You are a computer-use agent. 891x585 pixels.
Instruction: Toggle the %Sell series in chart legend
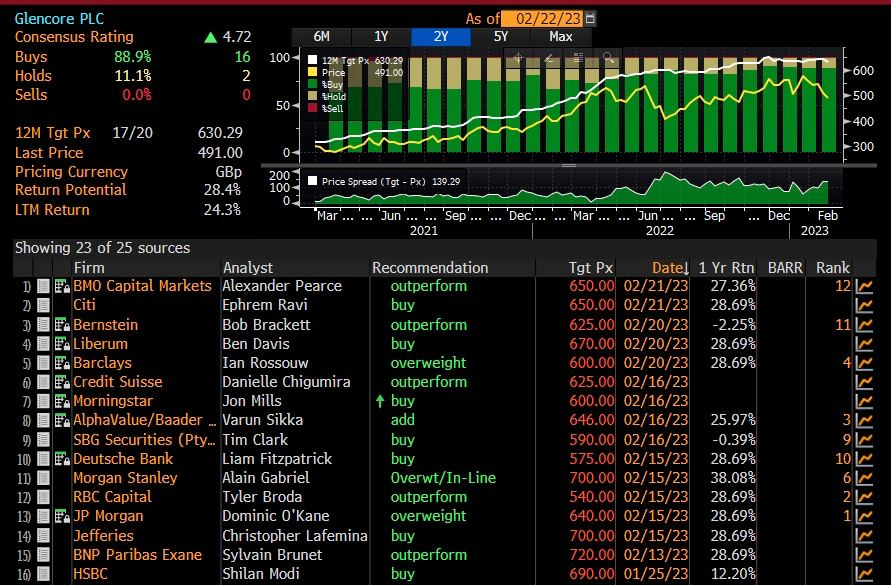point(312,108)
